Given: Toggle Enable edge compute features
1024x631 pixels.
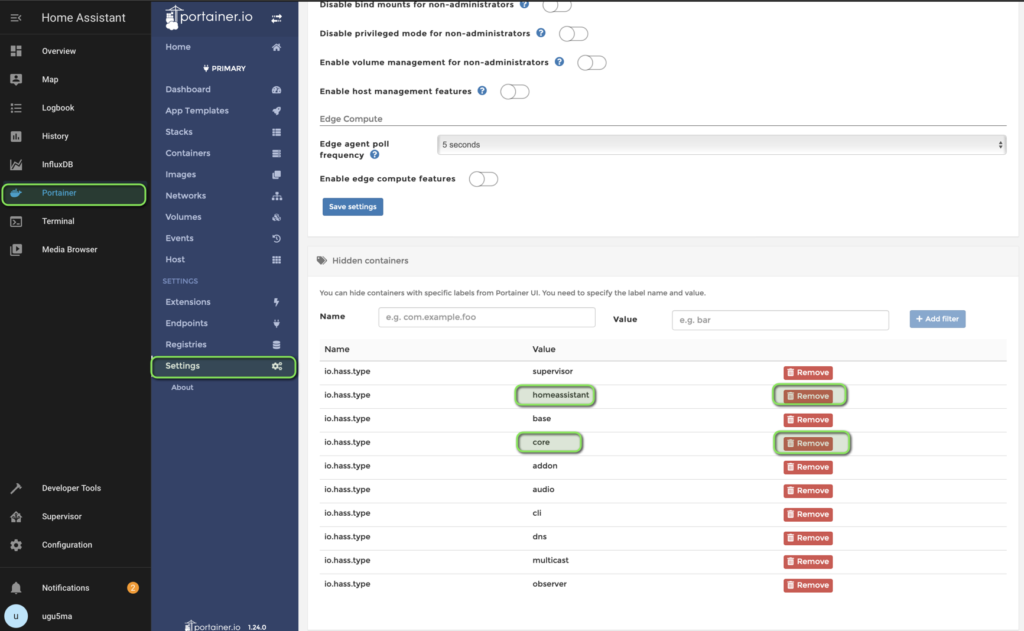Looking at the screenshot, I should tap(483, 179).
